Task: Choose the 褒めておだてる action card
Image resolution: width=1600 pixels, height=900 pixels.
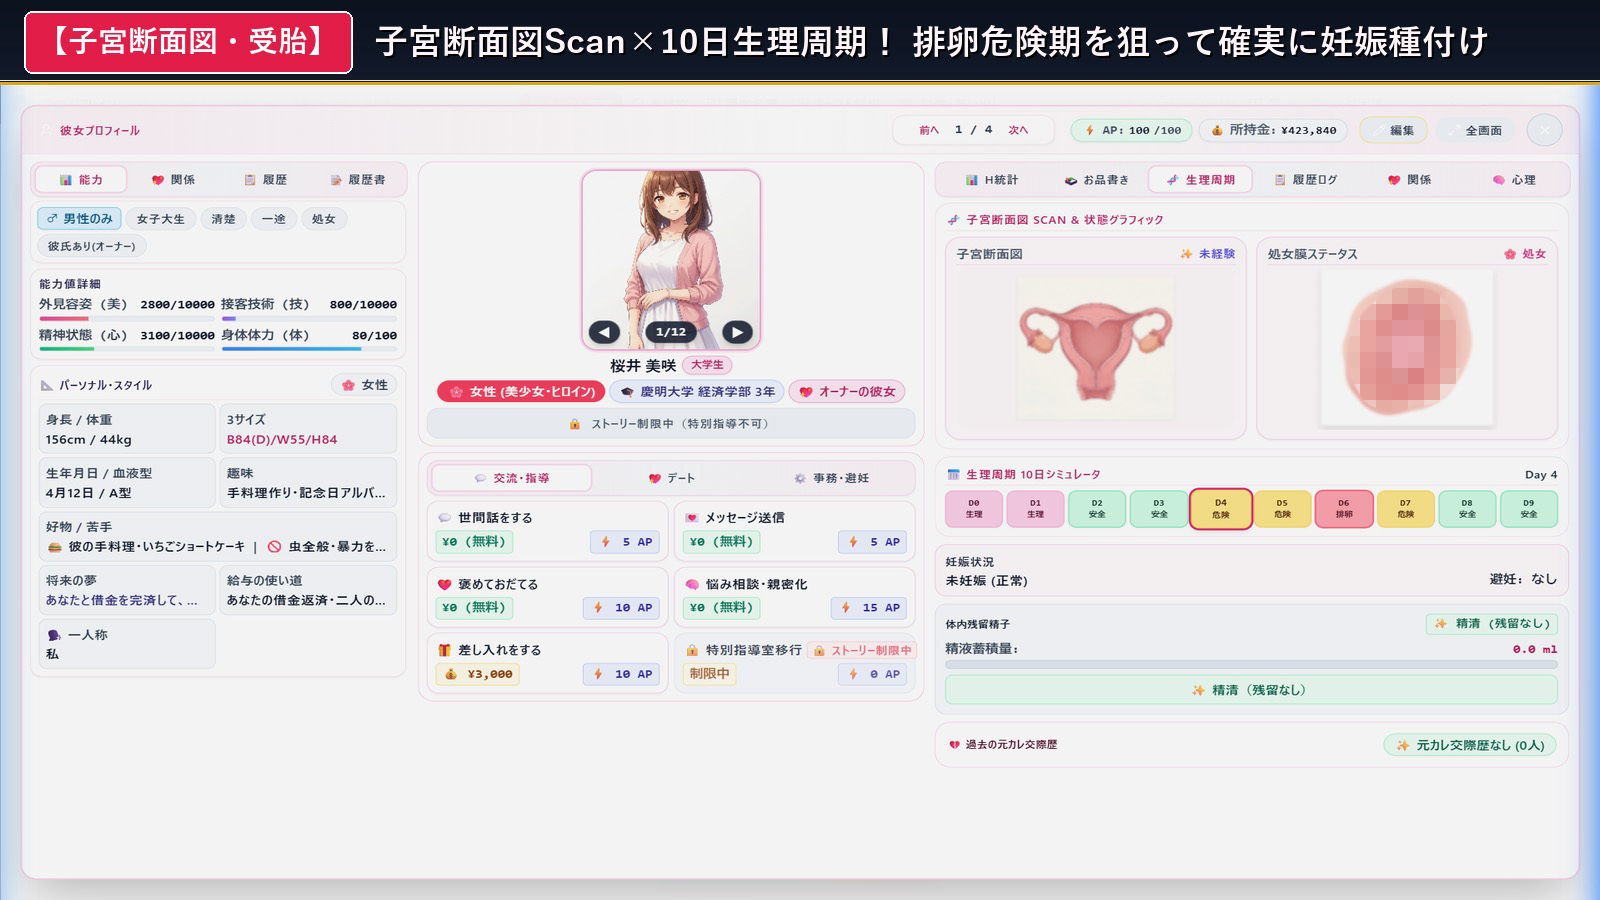Action: tap(547, 597)
